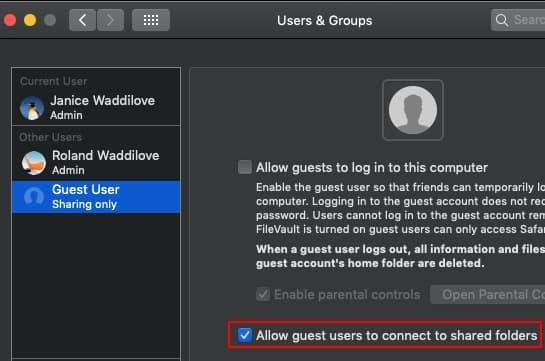Uncheck Allow guest users to connect to shared folders
The width and height of the screenshot is (545, 361).
[x=245, y=335]
